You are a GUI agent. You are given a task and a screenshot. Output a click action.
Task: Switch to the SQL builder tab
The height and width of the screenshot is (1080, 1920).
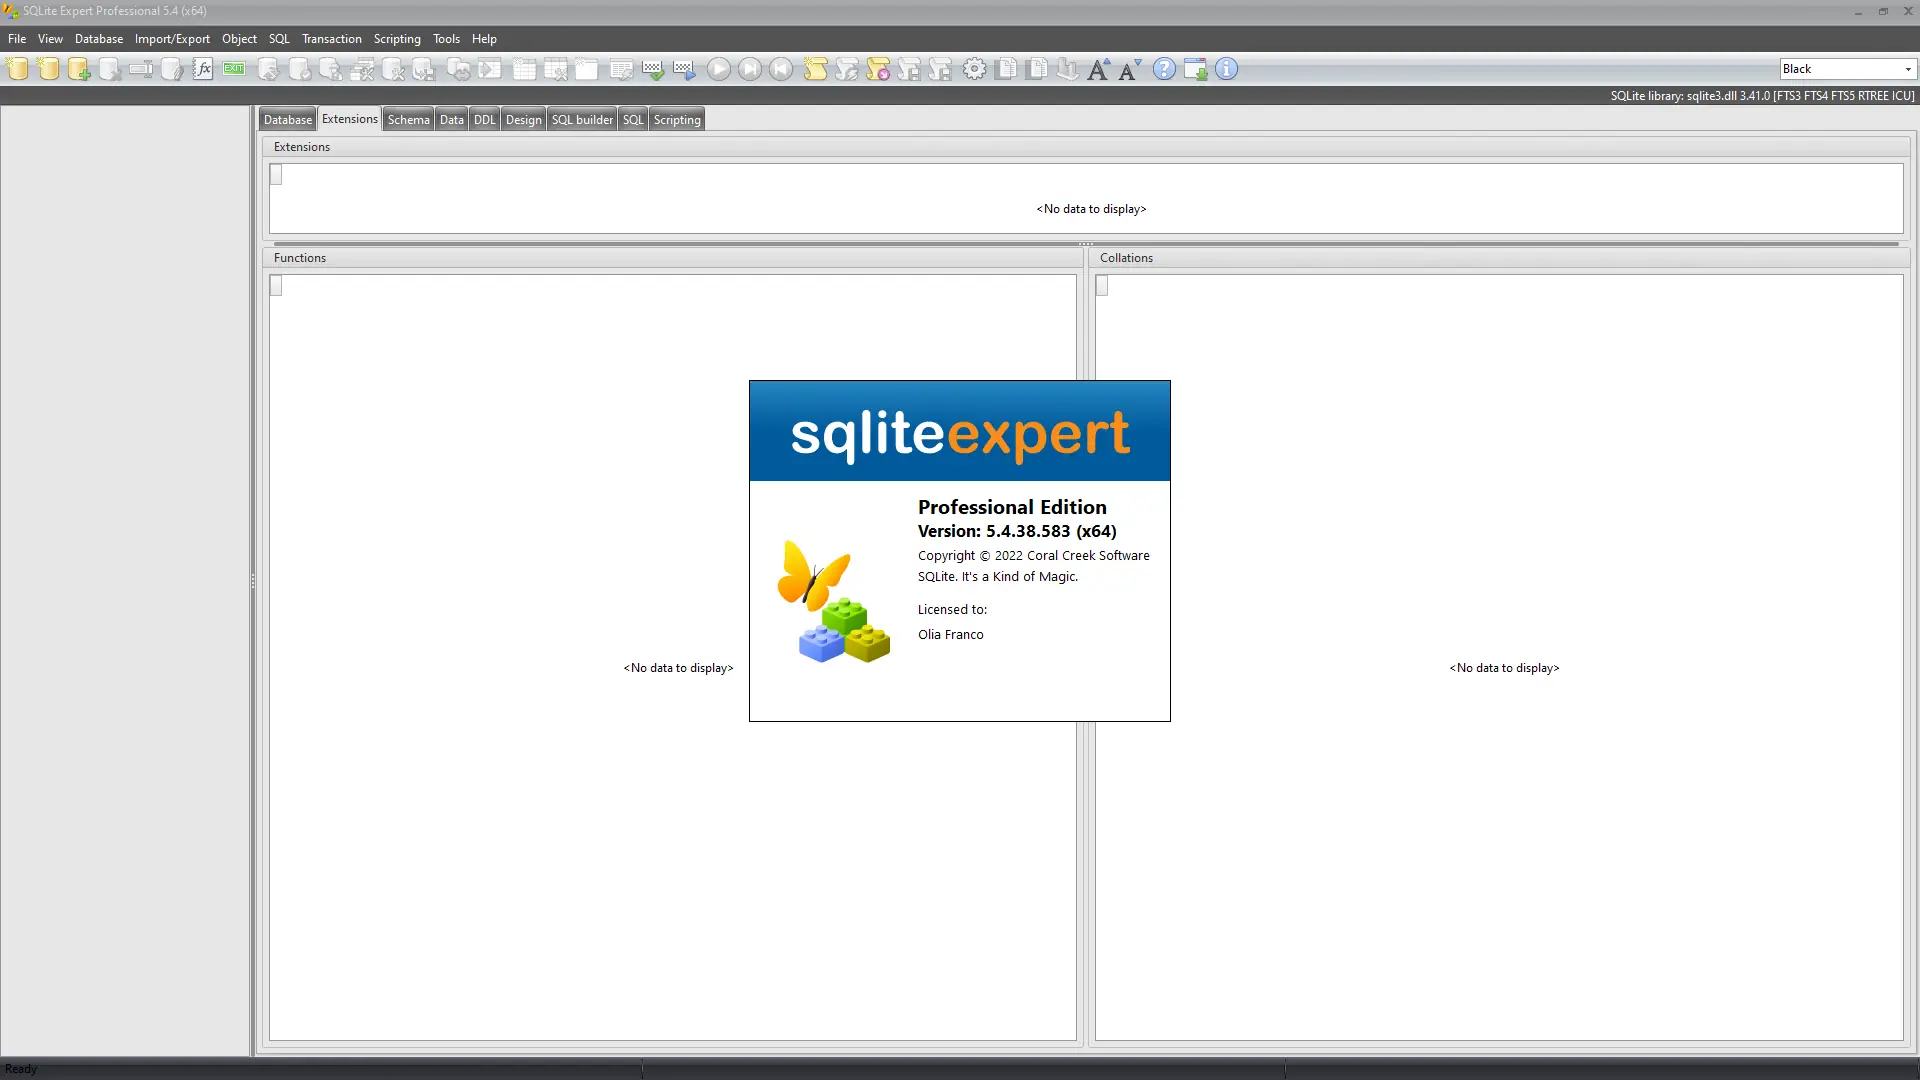582,119
